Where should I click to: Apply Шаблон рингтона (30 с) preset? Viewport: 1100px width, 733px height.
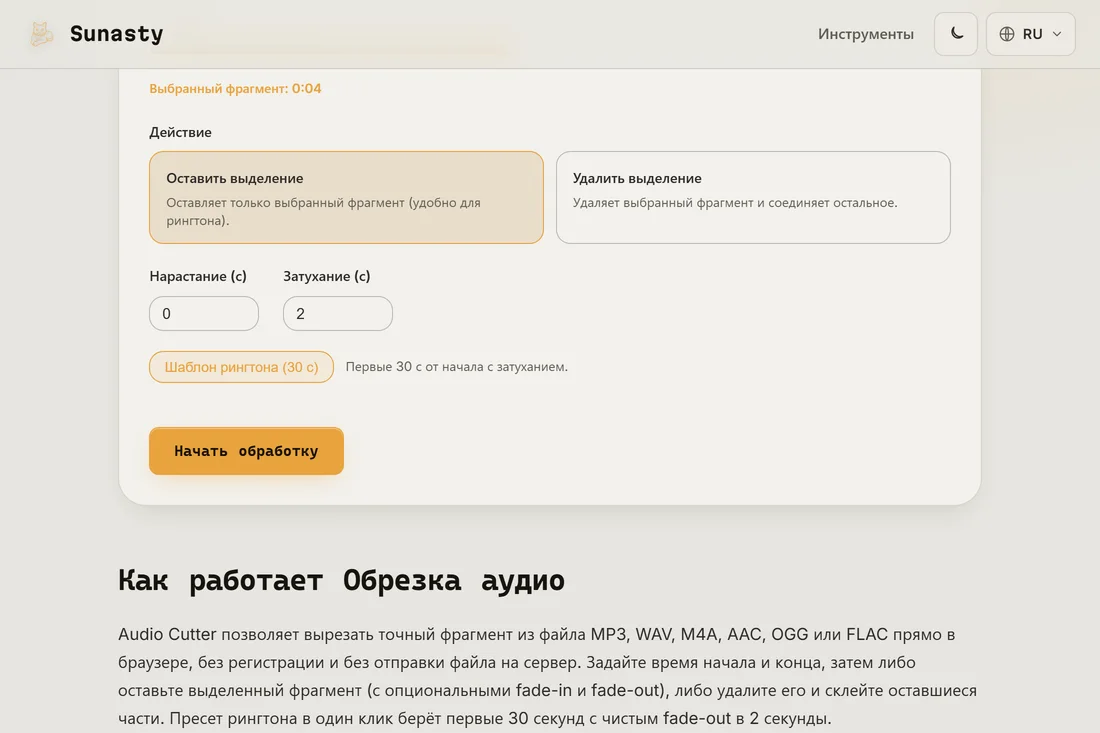pos(241,367)
